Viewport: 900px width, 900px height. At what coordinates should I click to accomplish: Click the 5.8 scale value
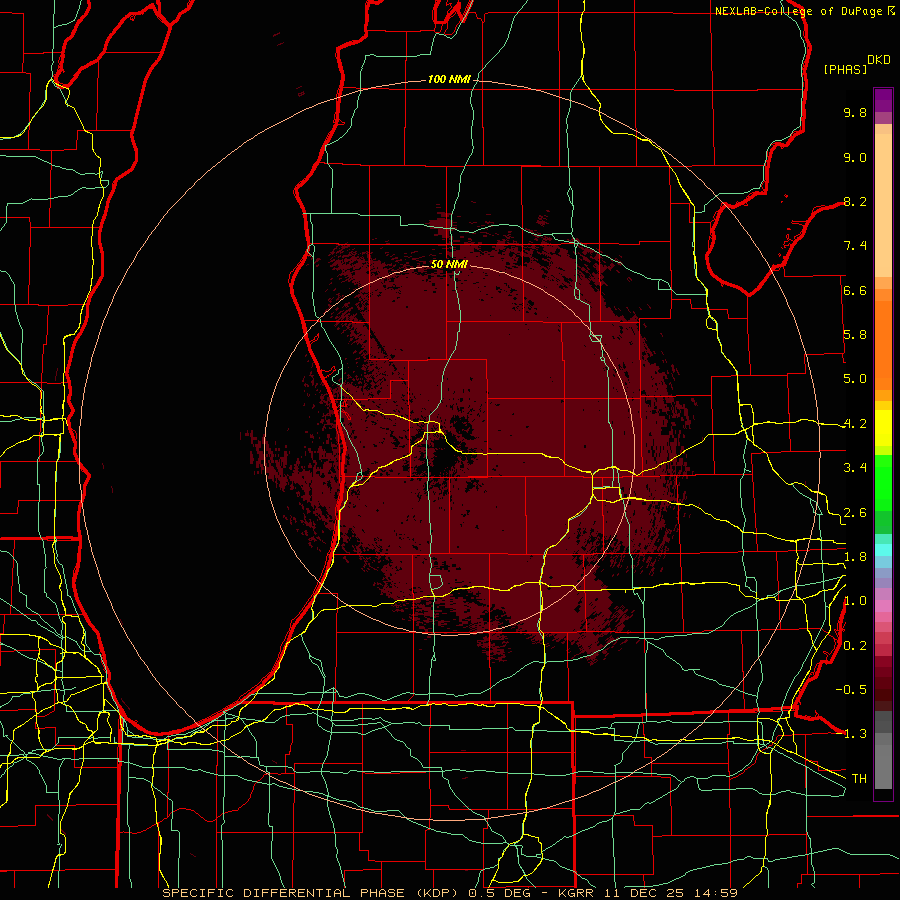pyautogui.click(x=855, y=335)
